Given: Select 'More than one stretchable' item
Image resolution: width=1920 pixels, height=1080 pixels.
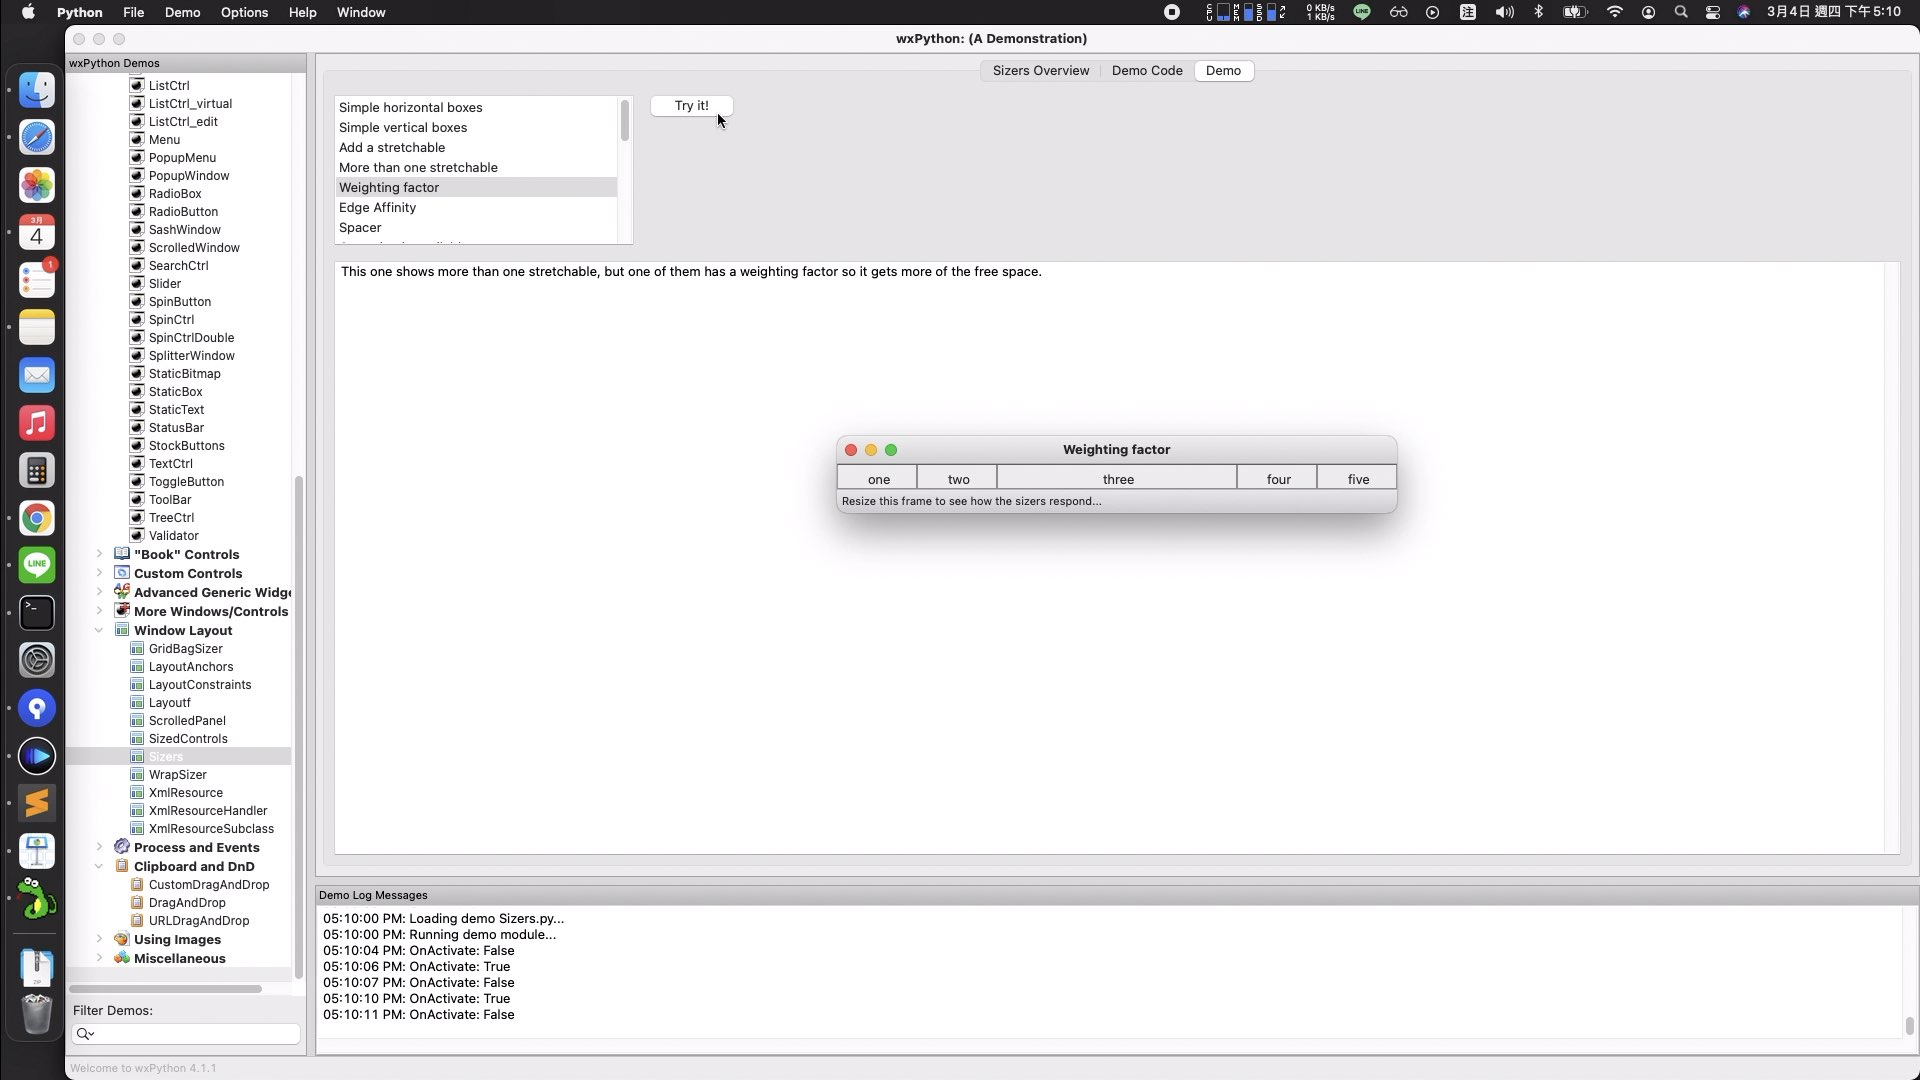Looking at the screenshot, I should pyautogui.click(x=476, y=167).
